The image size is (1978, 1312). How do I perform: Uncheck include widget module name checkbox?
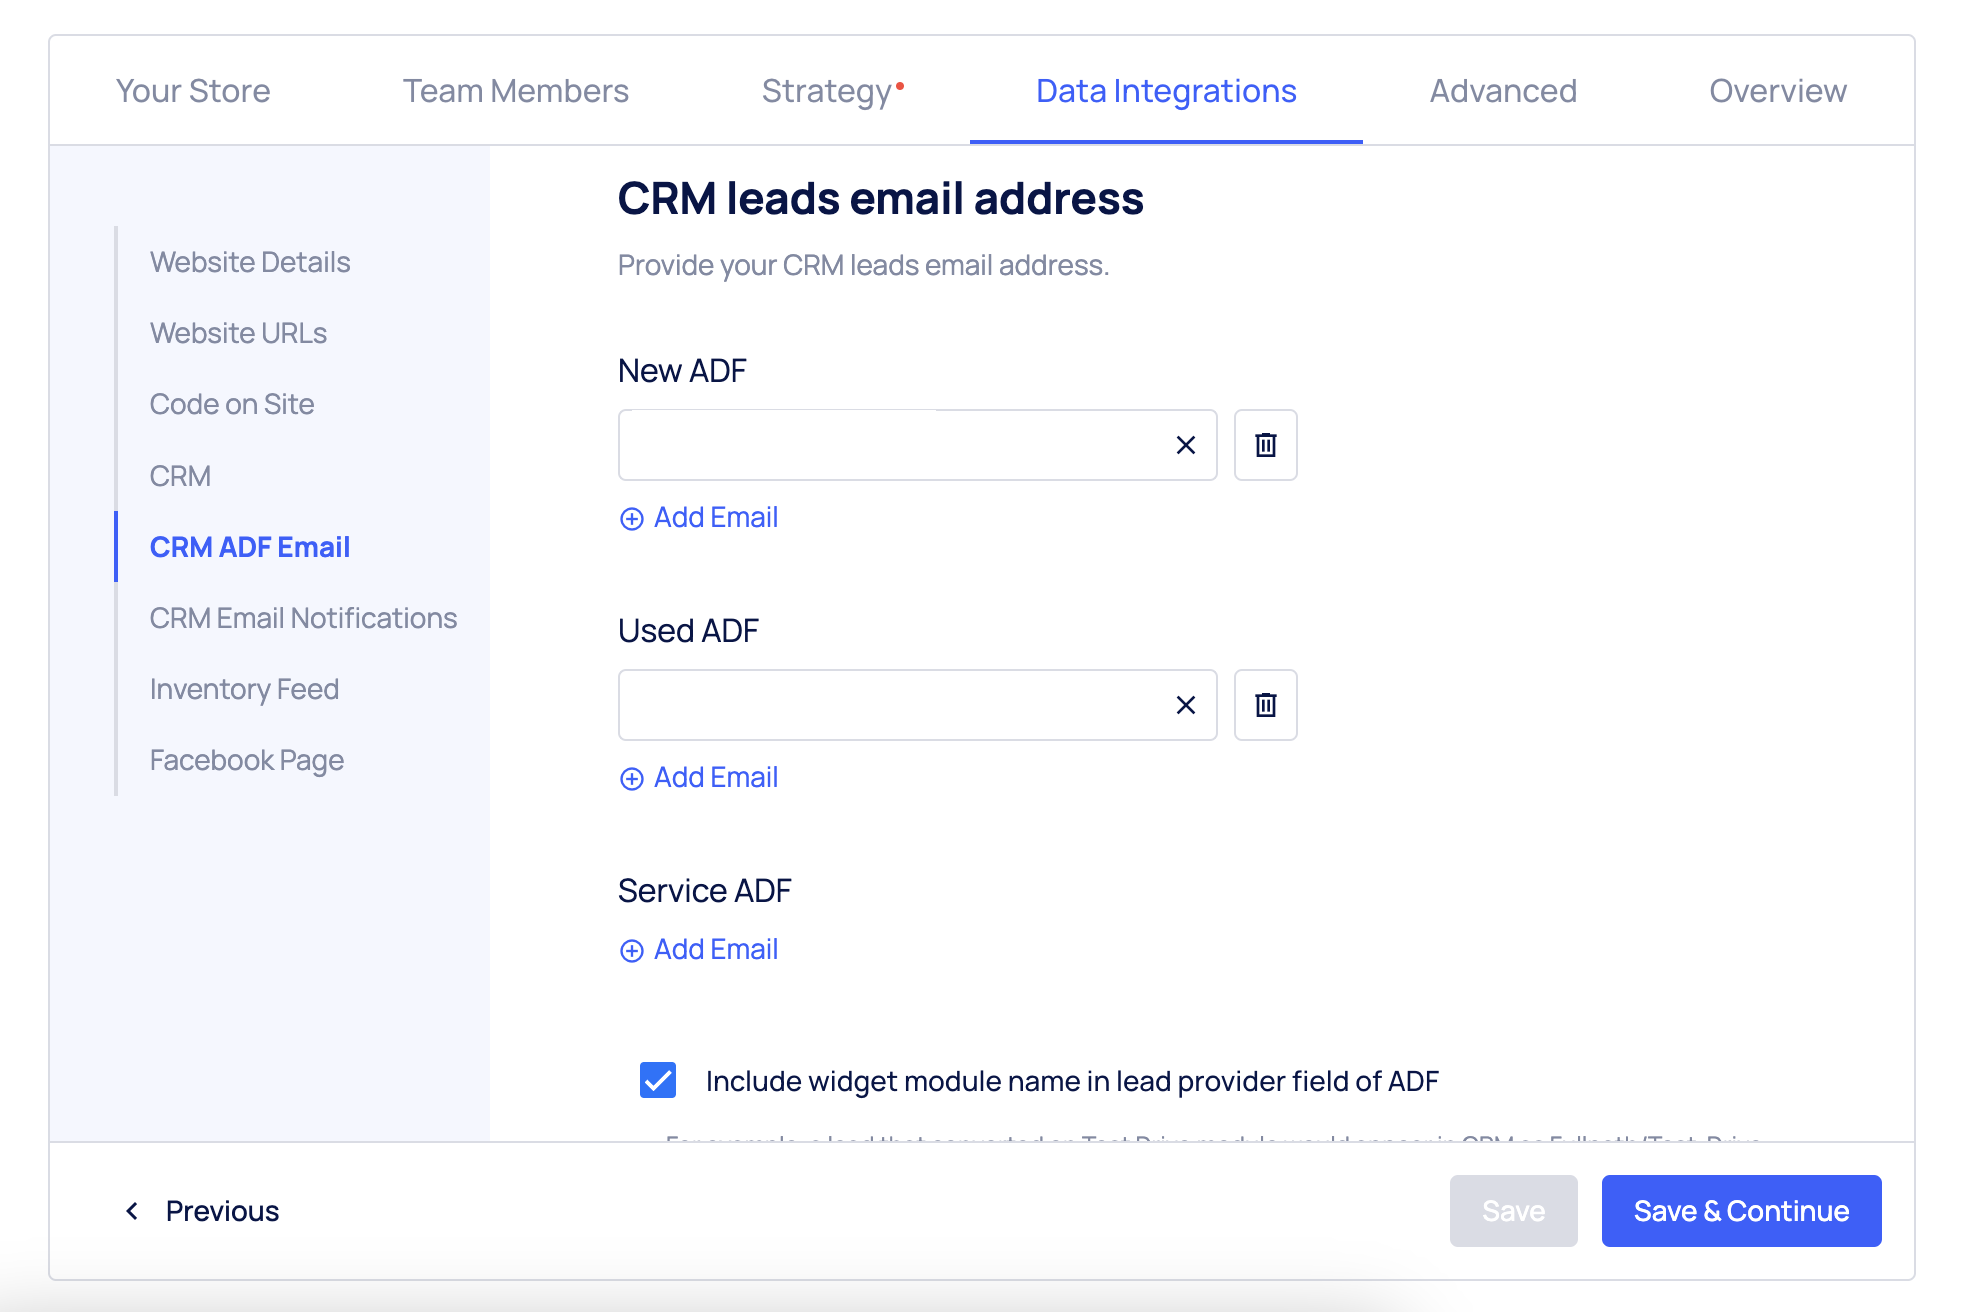[x=658, y=1080]
